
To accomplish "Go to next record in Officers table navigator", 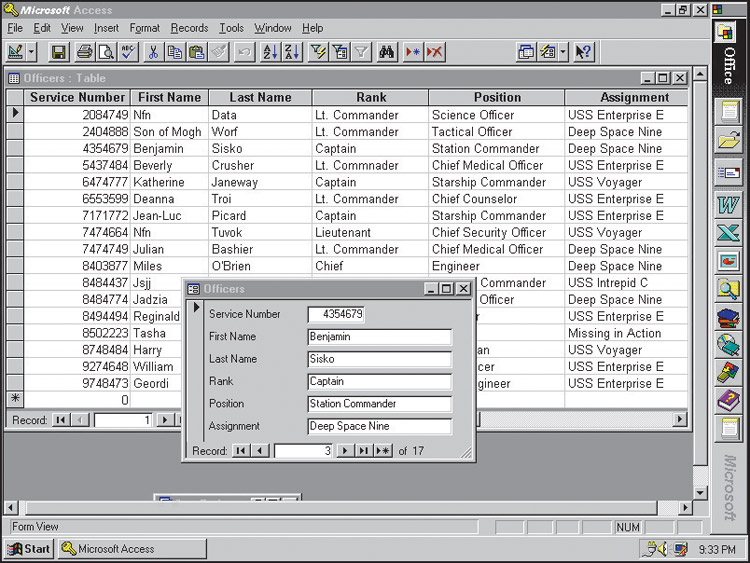I will click(165, 420).
